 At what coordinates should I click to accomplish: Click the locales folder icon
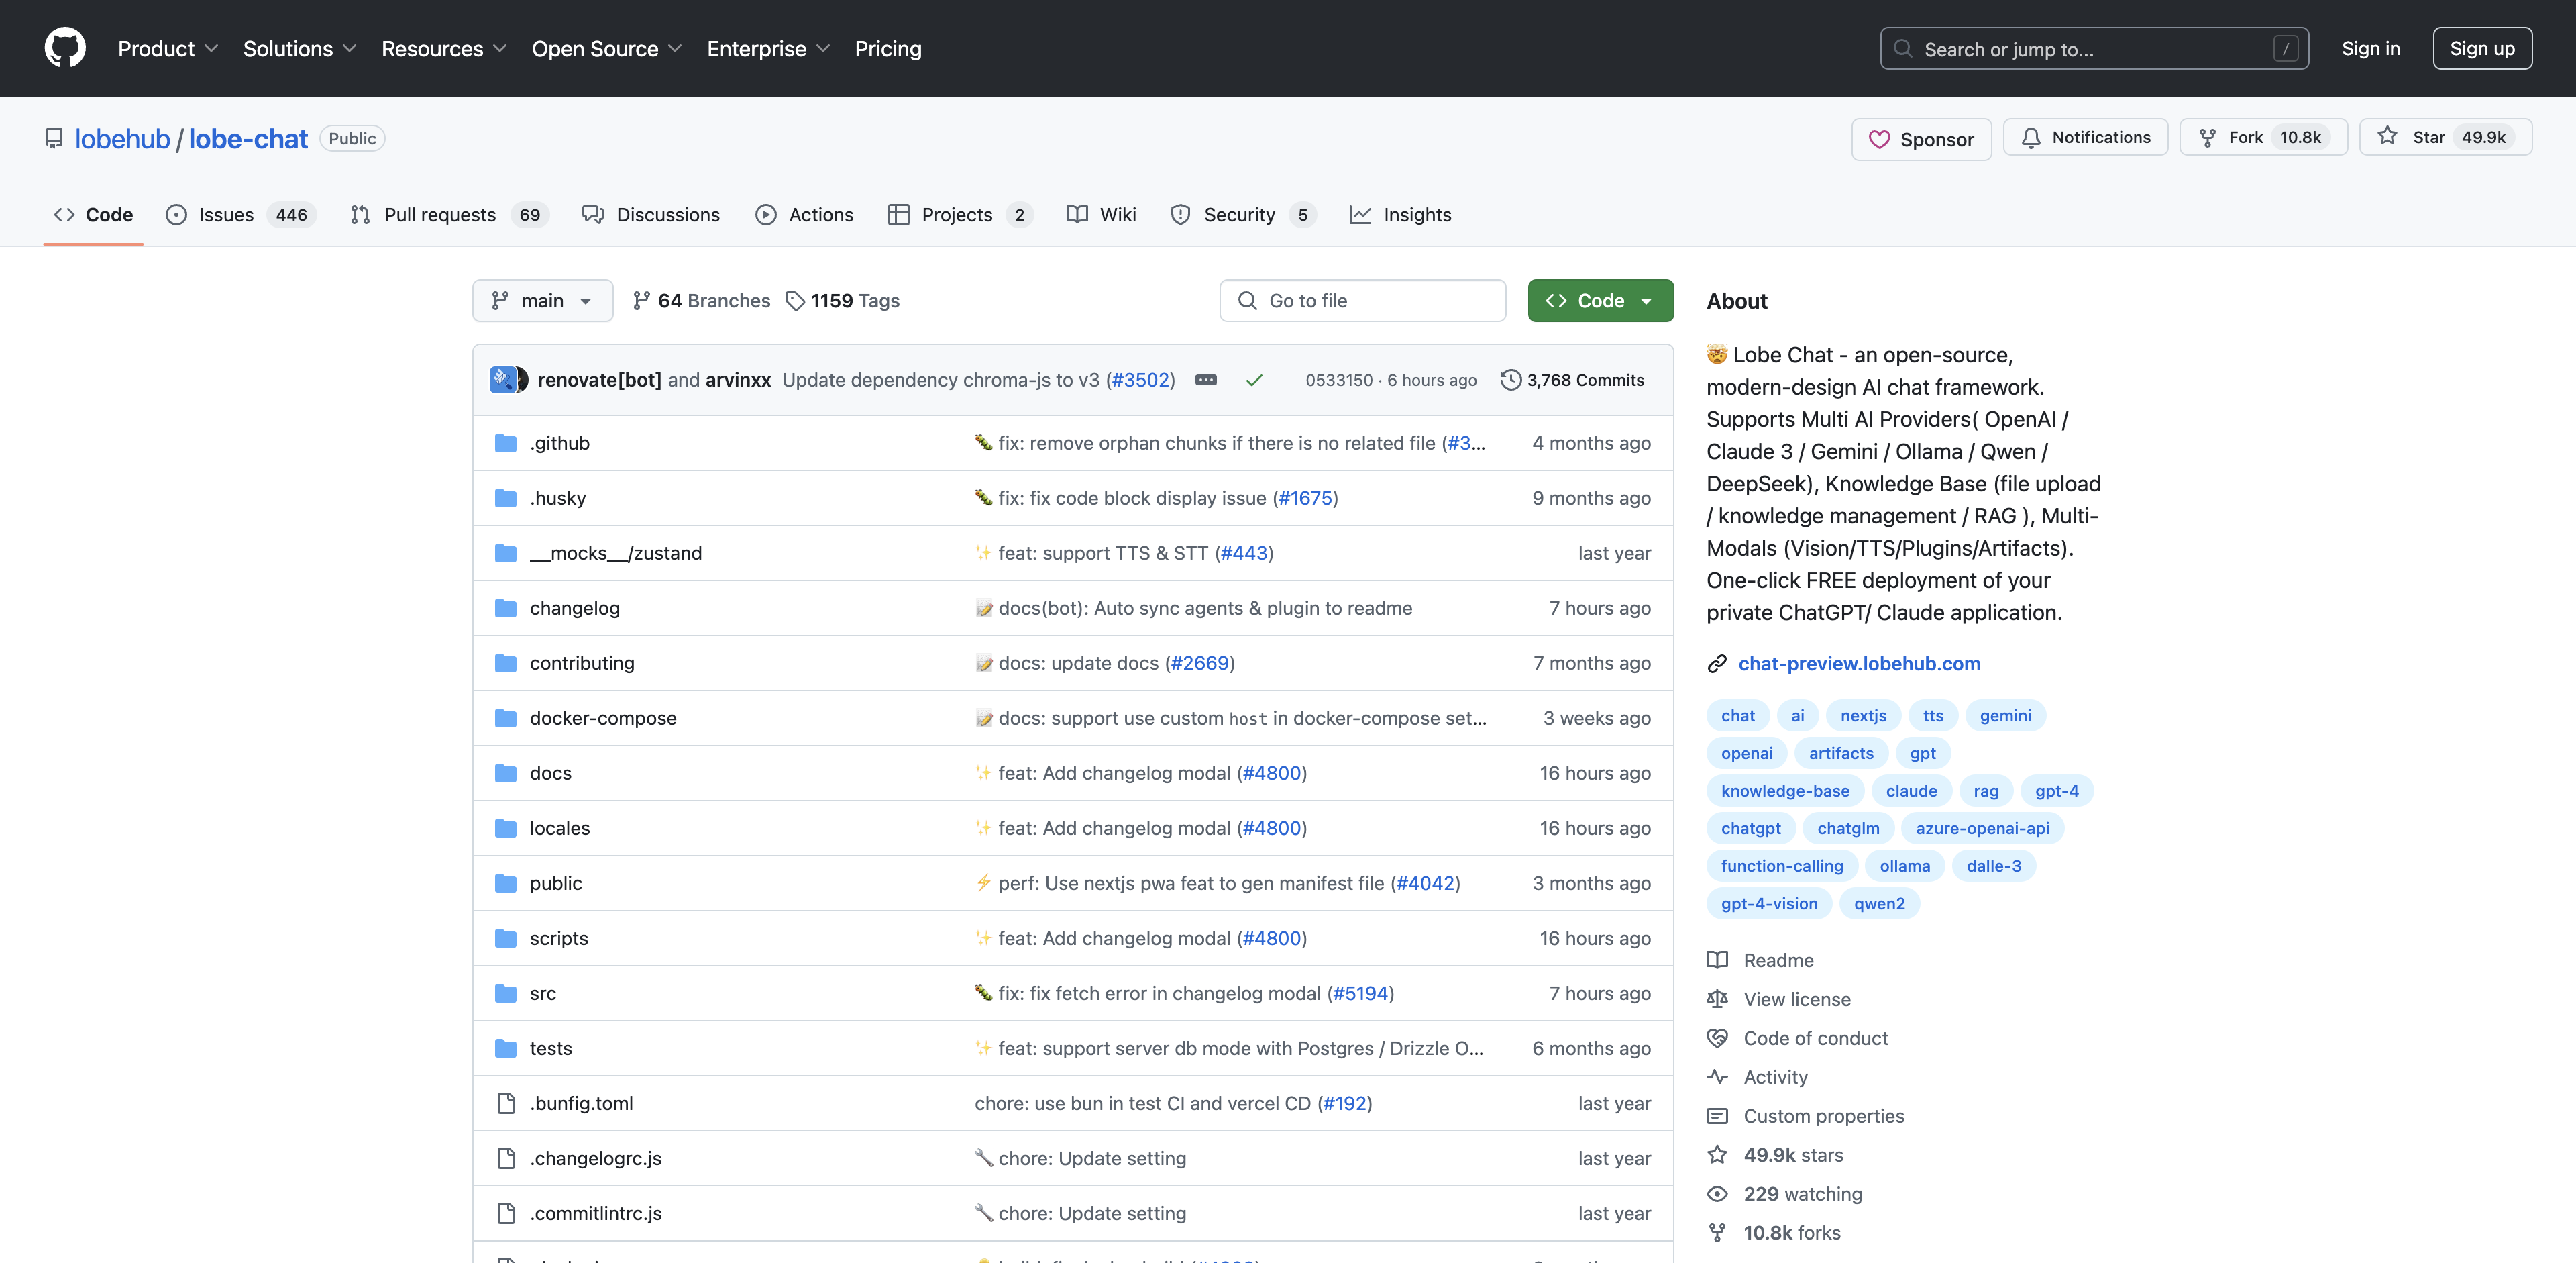coord(506,827)
